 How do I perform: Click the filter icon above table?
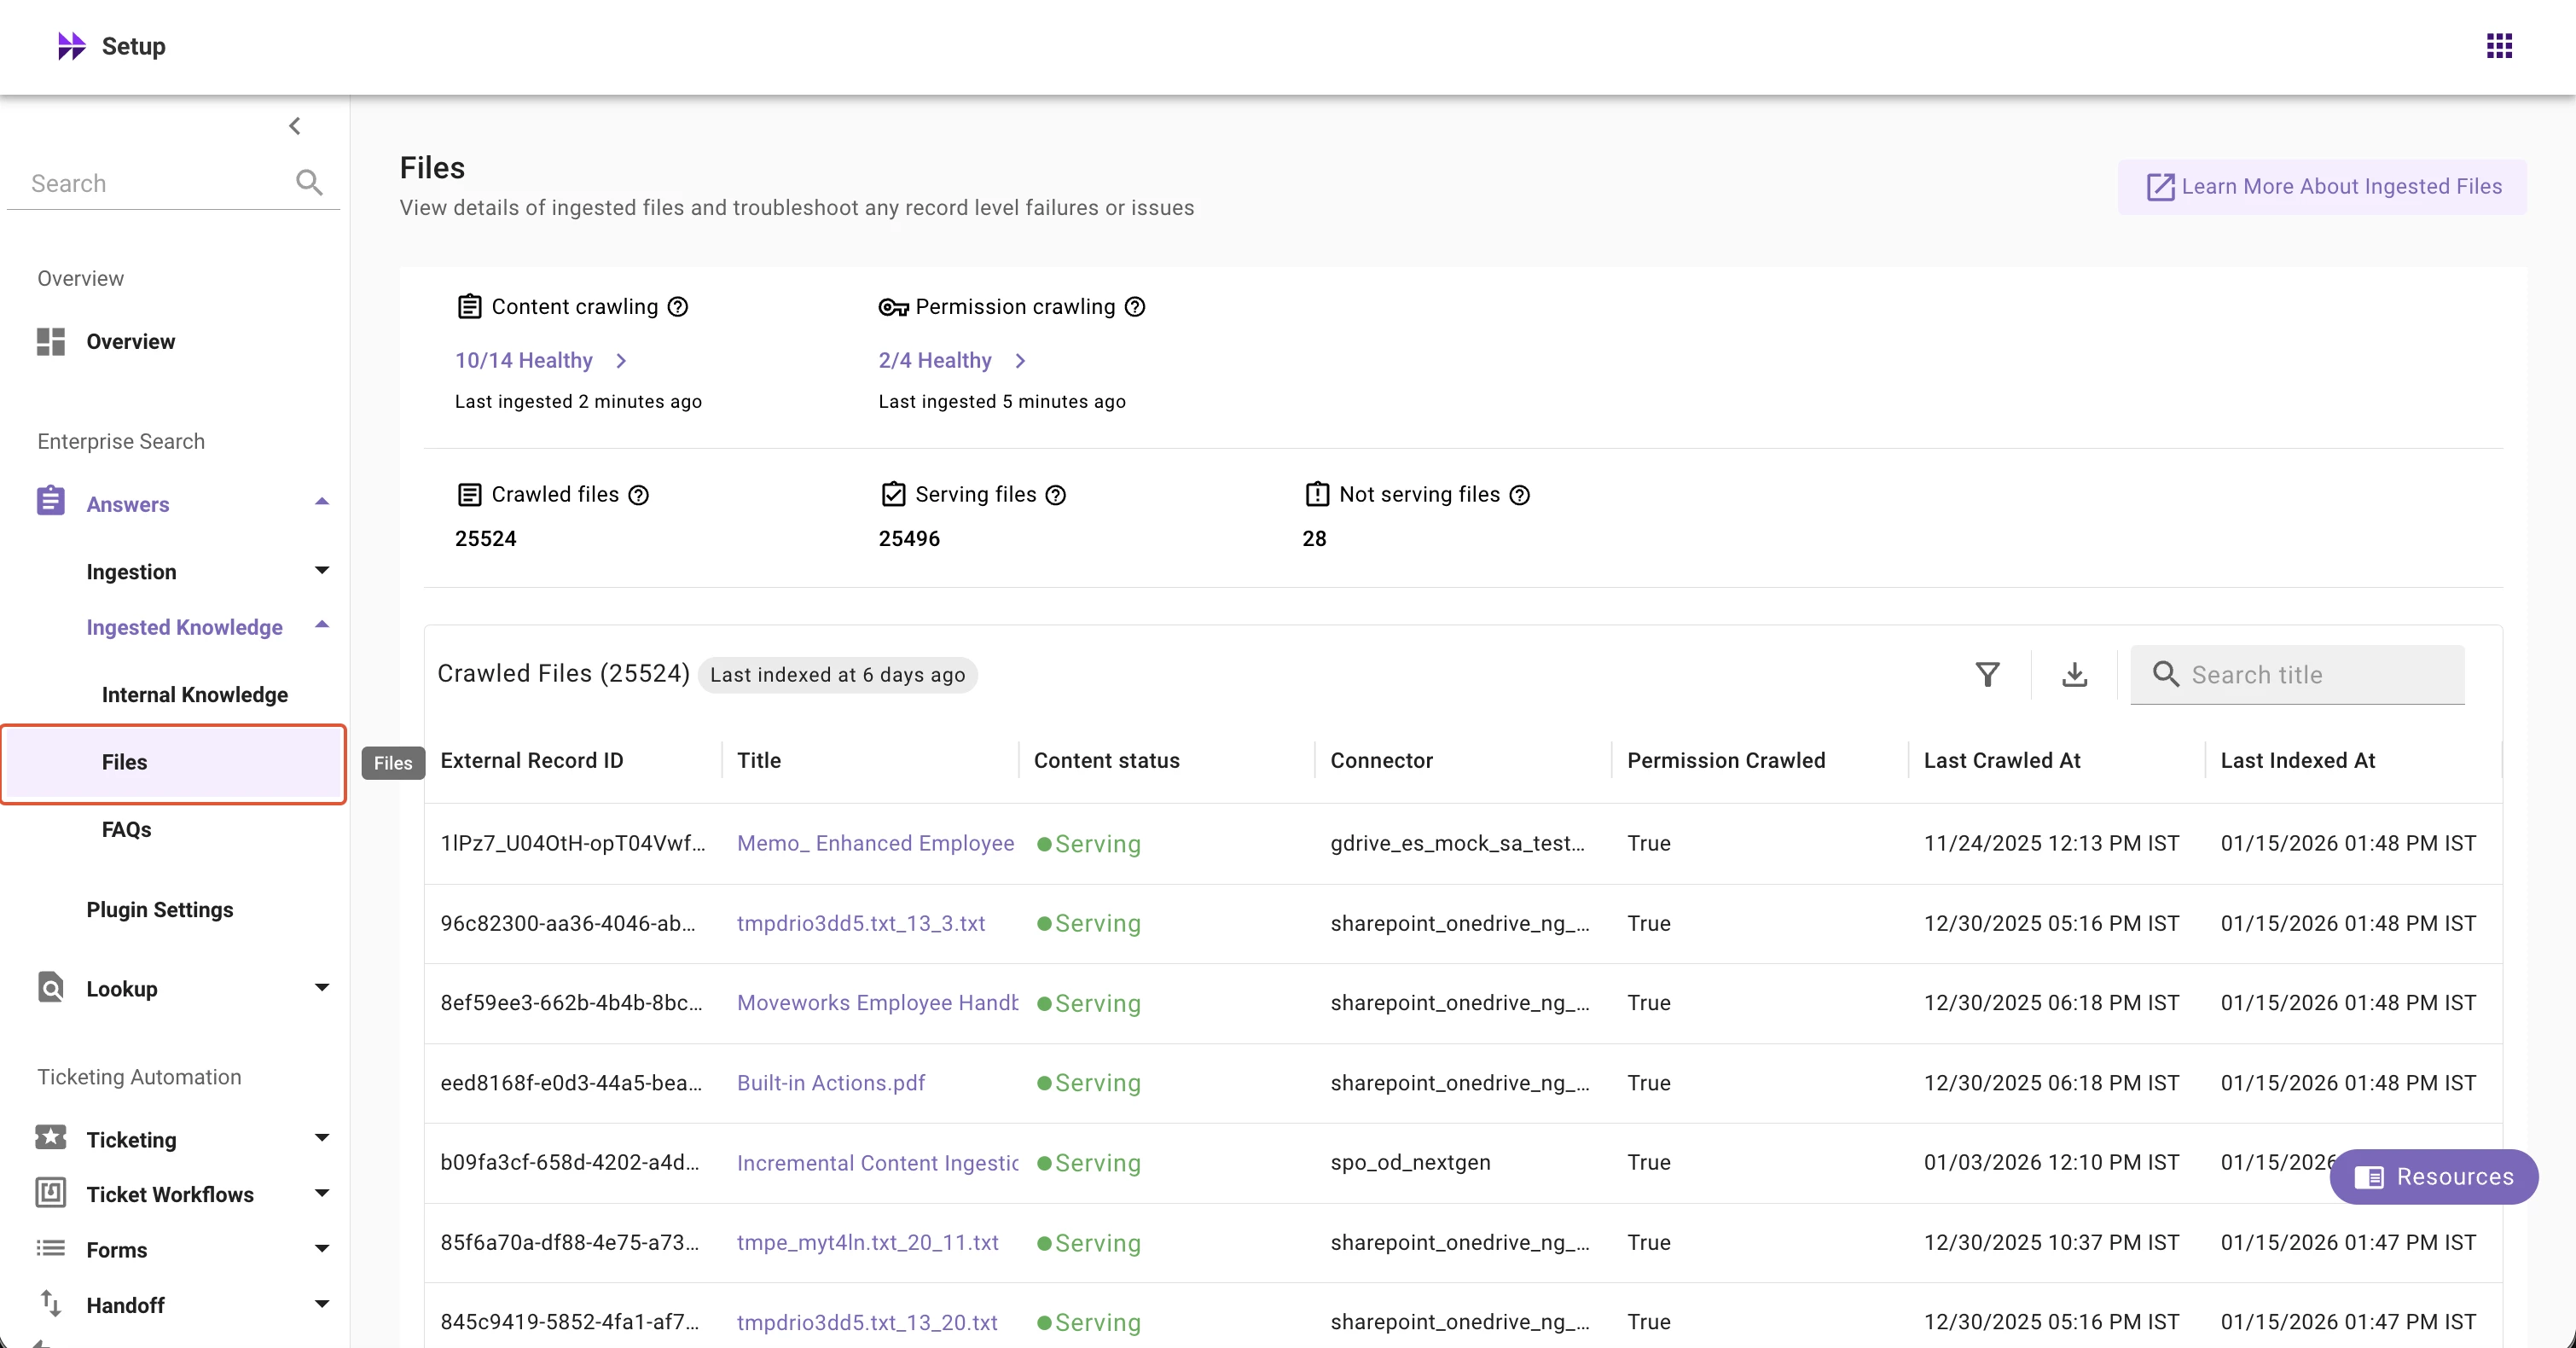[1987, 674]
